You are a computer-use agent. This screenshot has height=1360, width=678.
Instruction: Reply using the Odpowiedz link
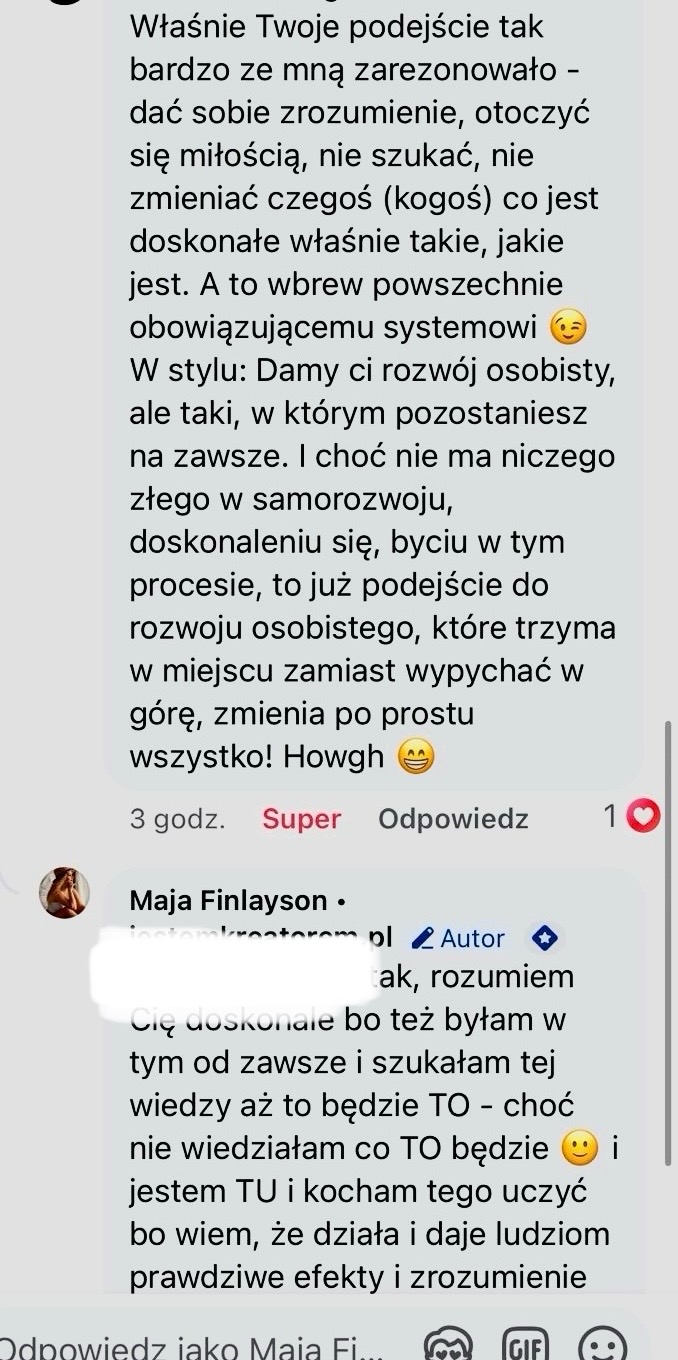pyautogui.click(x=453, y=819)
